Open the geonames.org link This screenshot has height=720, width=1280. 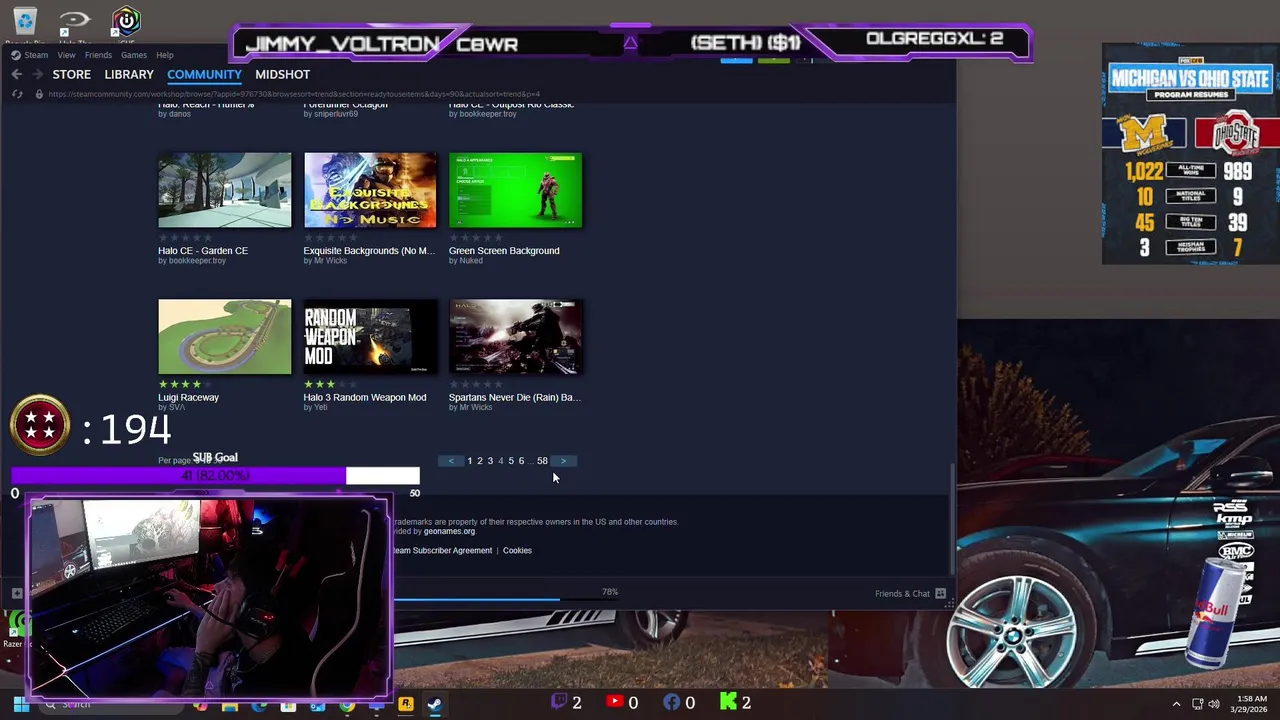449,531
